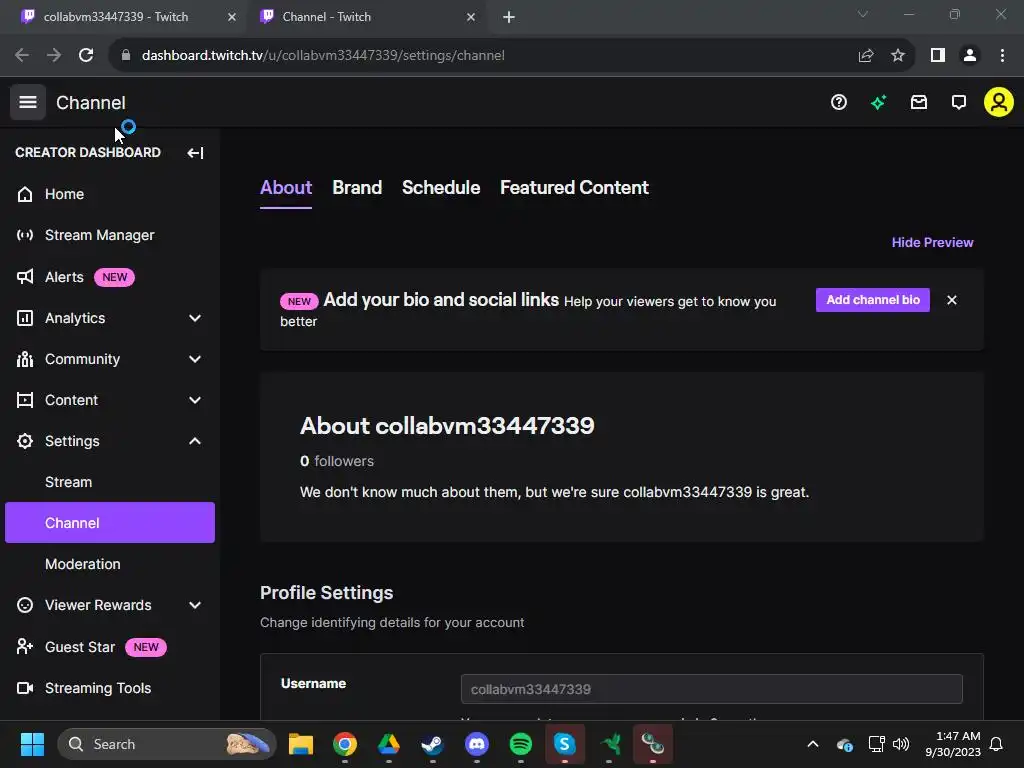Image resolution: width=1024 pixels, height=768 pixels.
Task: Click the Windows taskbar Search box
Action: pos(167,744)
